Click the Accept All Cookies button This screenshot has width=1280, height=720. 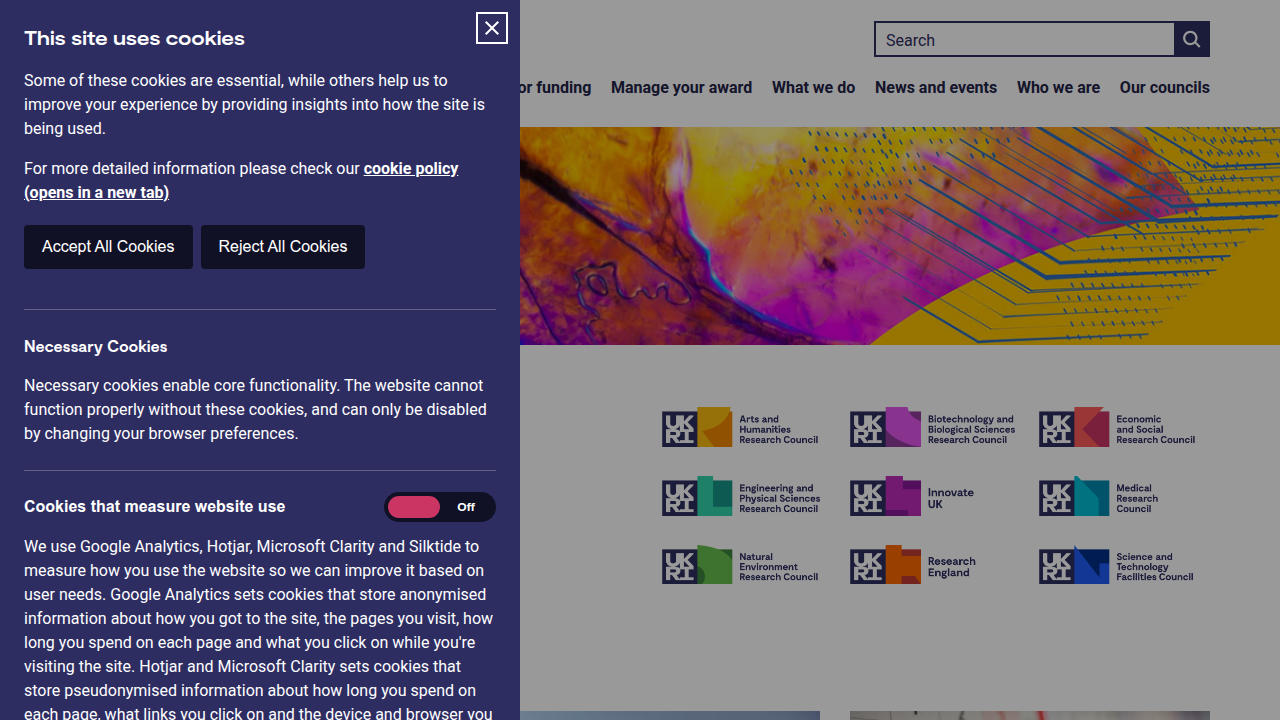[x=108, y=247]
